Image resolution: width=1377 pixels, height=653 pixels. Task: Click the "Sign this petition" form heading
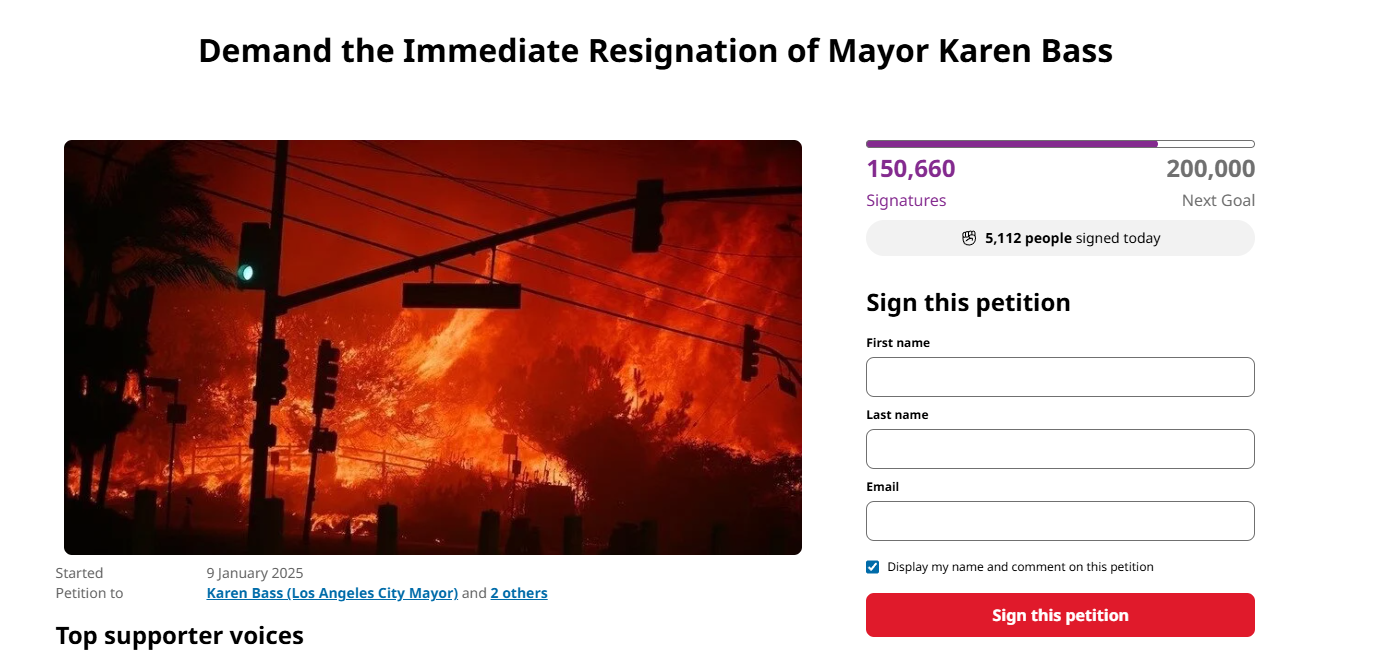click(x=968, y=302)
